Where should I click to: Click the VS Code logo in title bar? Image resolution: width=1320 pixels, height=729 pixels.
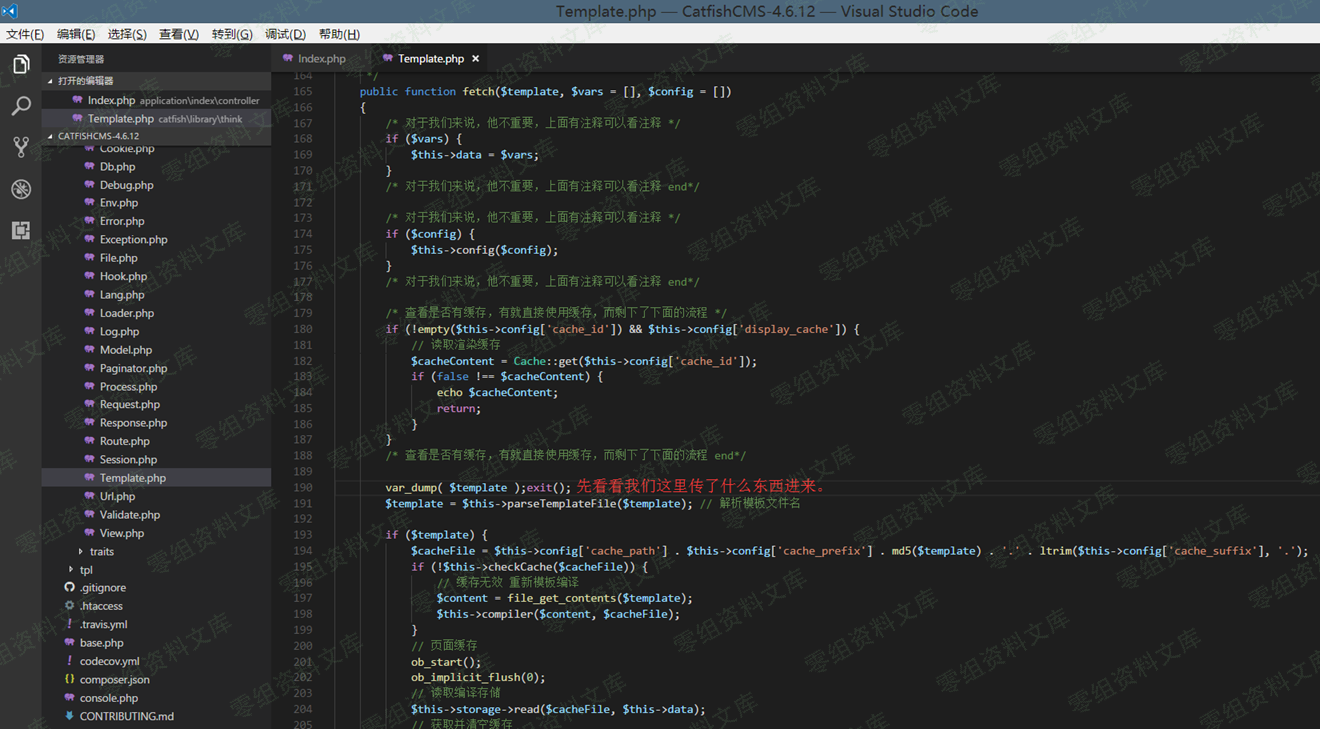tap(10, 11)
